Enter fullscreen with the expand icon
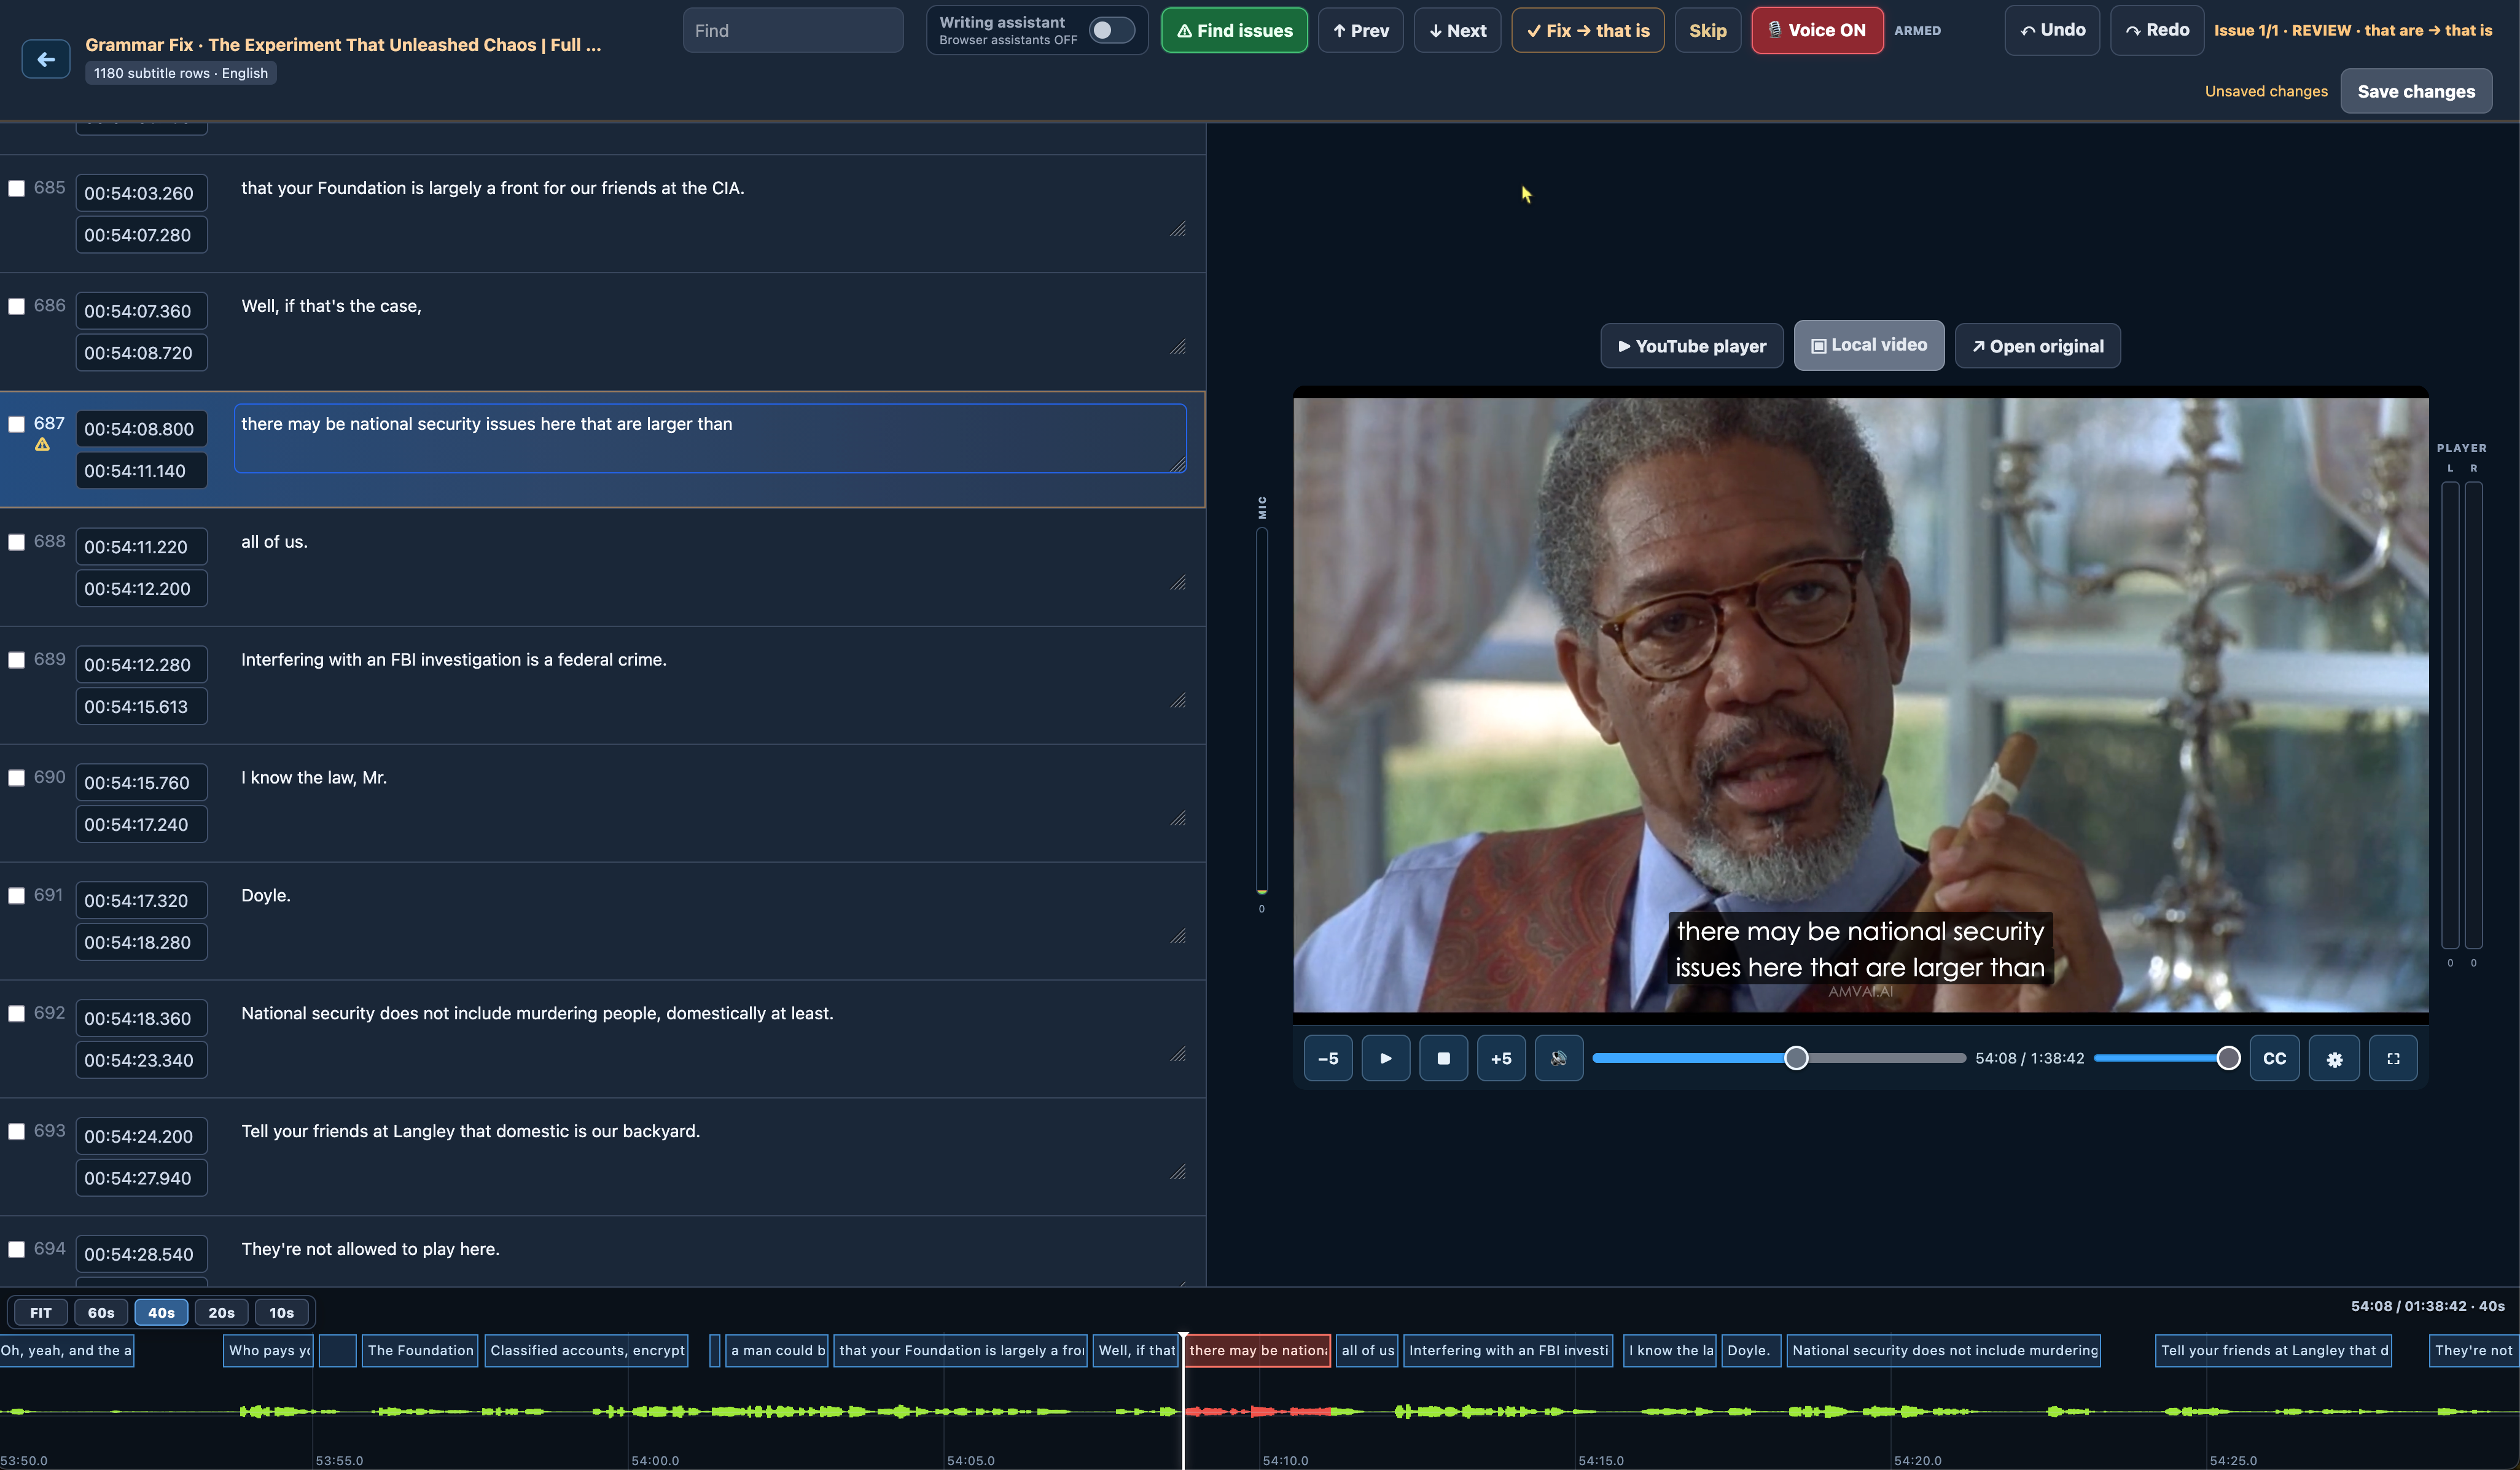Screen dimensions: 2520x1470 click(2393, 1059)
